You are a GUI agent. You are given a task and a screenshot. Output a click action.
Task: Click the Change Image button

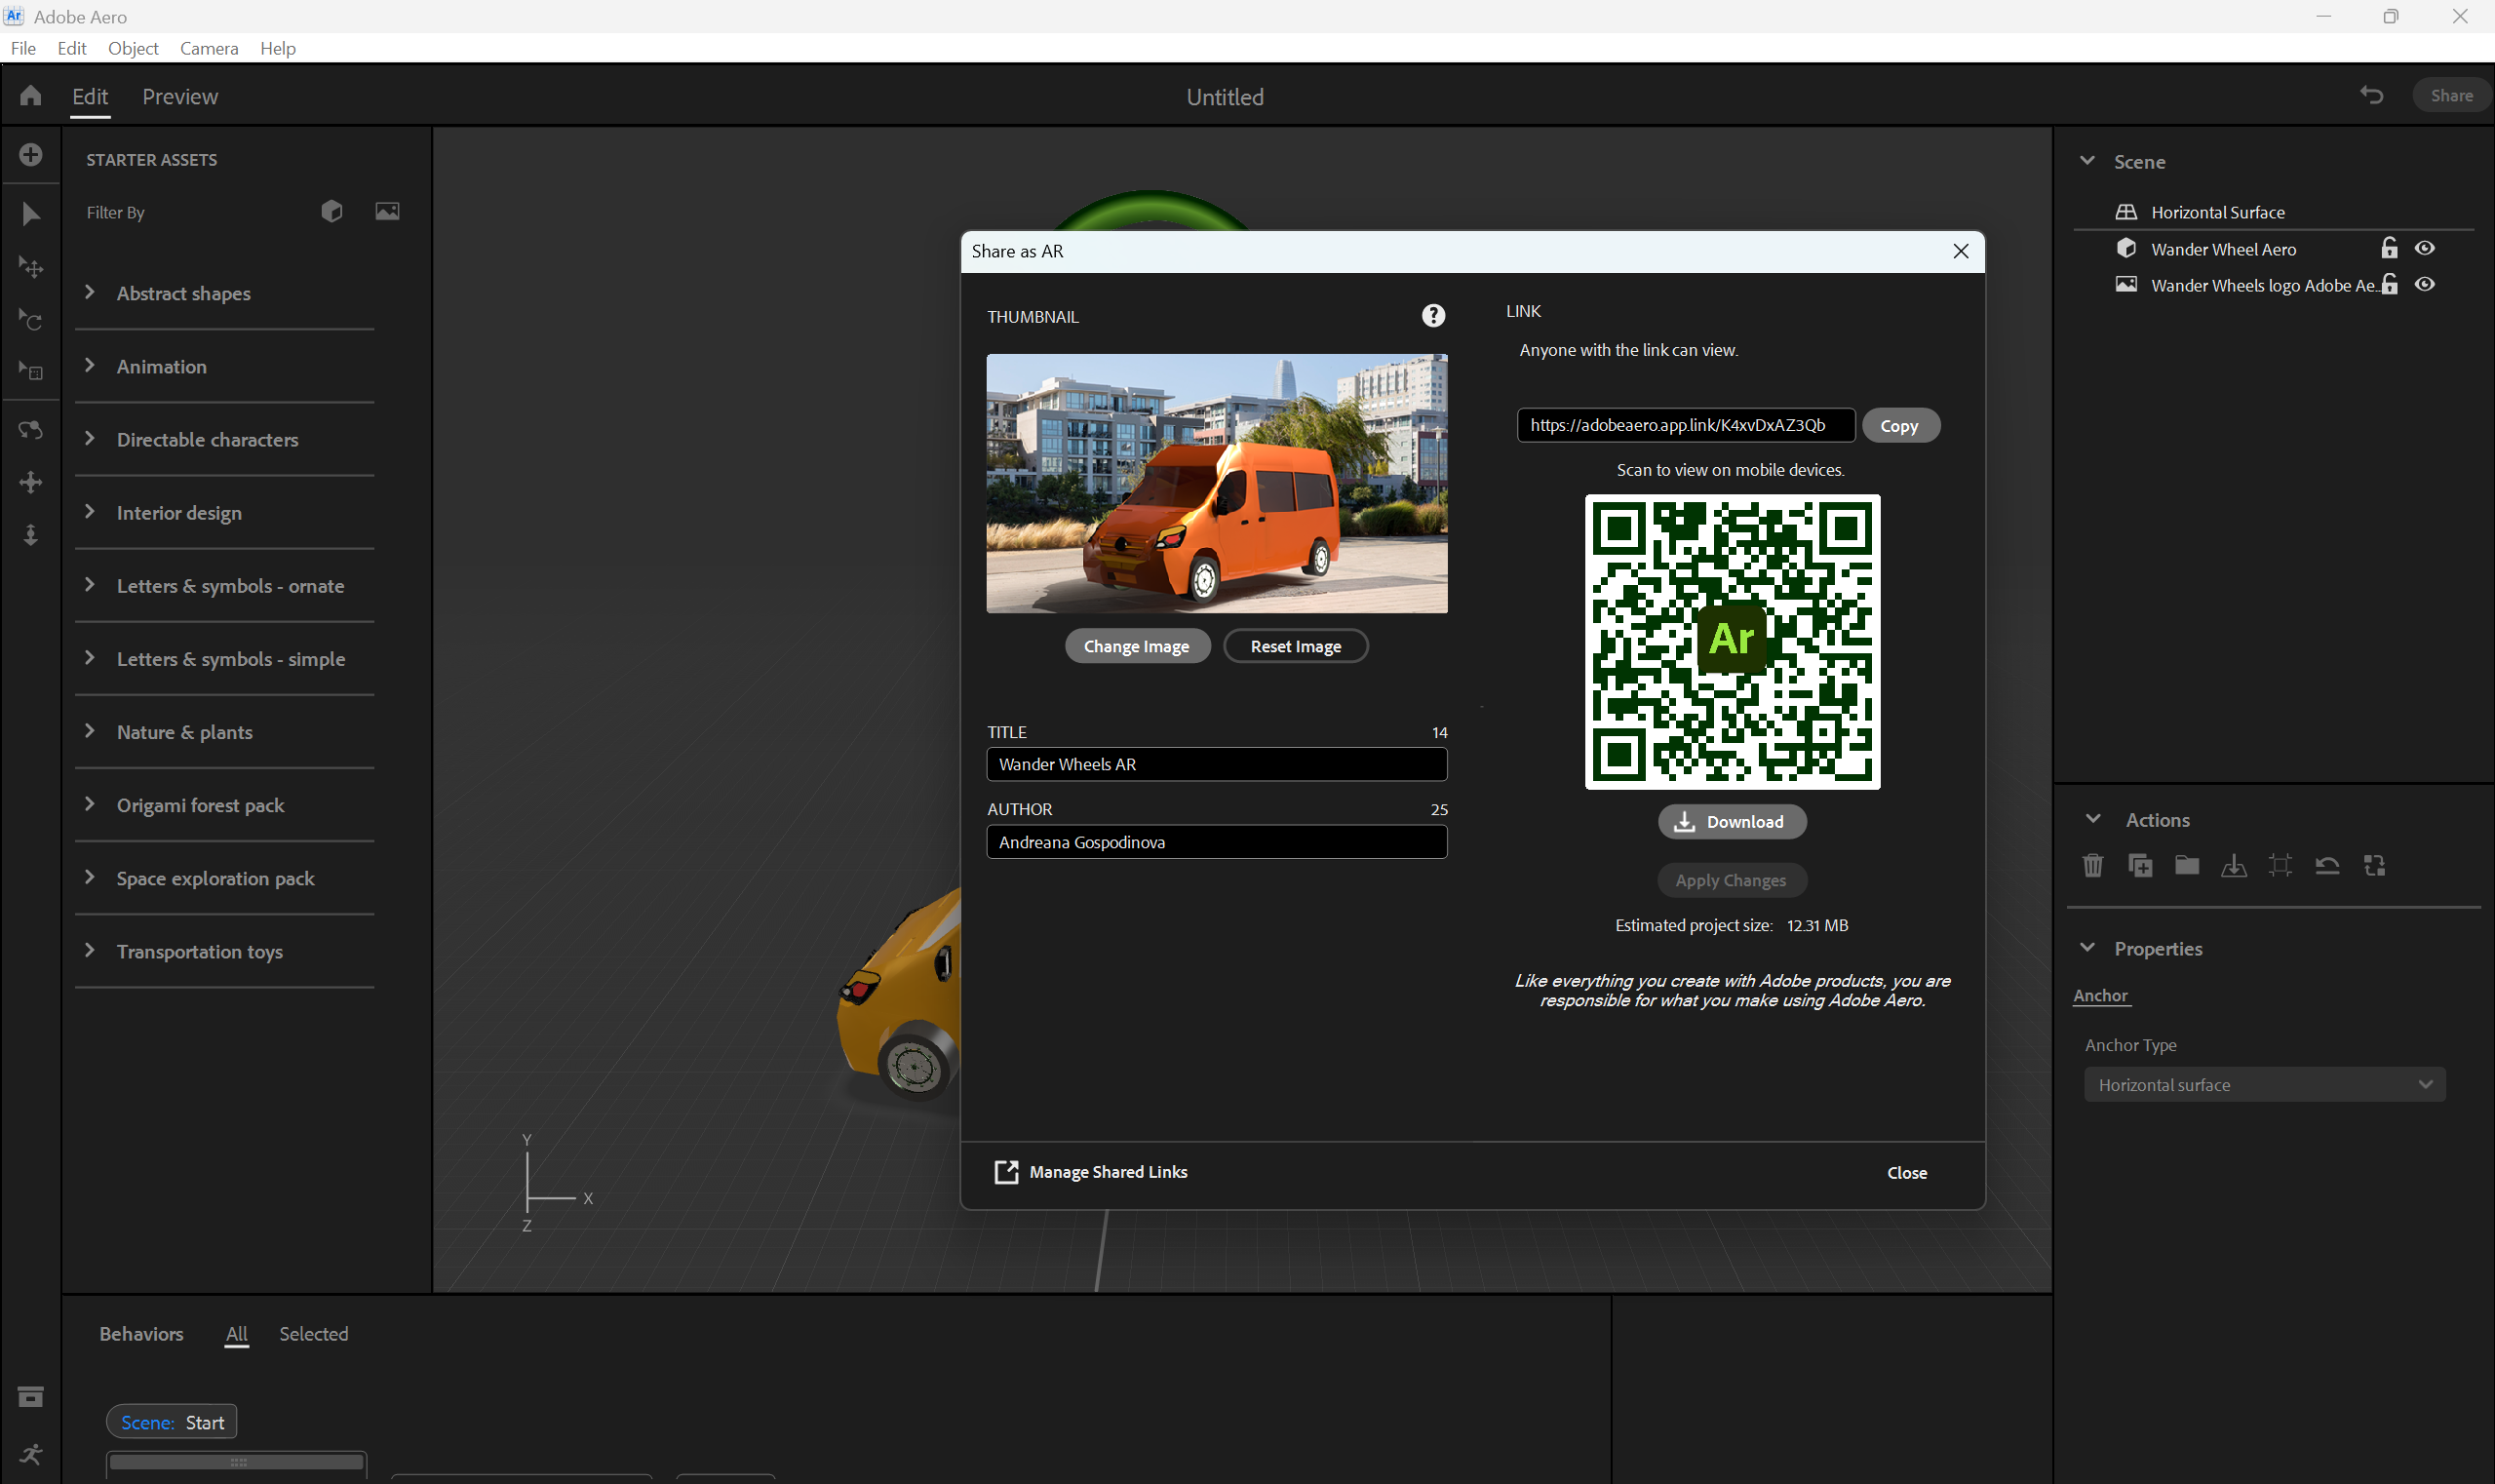(1137, 646)
